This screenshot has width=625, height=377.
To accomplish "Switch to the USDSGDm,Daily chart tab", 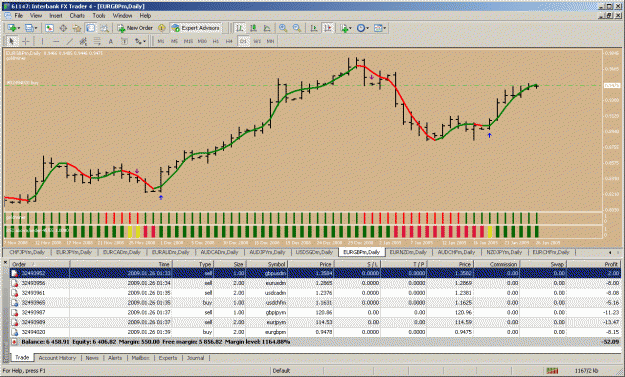I will (314, 252).
